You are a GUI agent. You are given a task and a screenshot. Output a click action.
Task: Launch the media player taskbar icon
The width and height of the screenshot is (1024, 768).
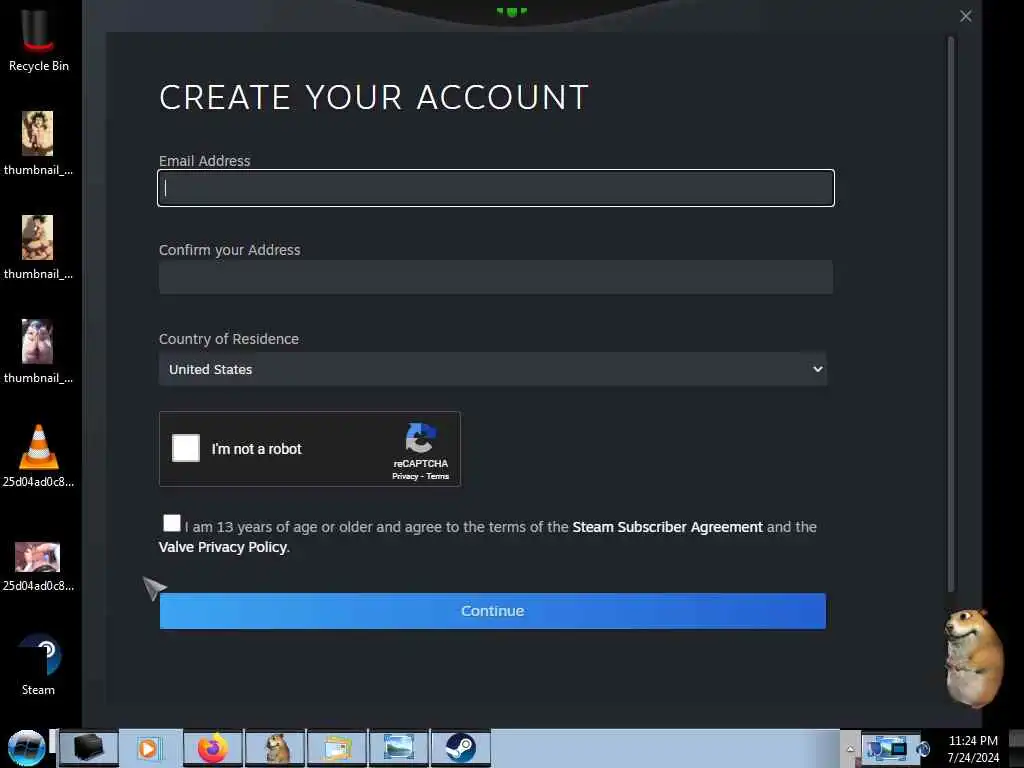[x=149, y=748]
